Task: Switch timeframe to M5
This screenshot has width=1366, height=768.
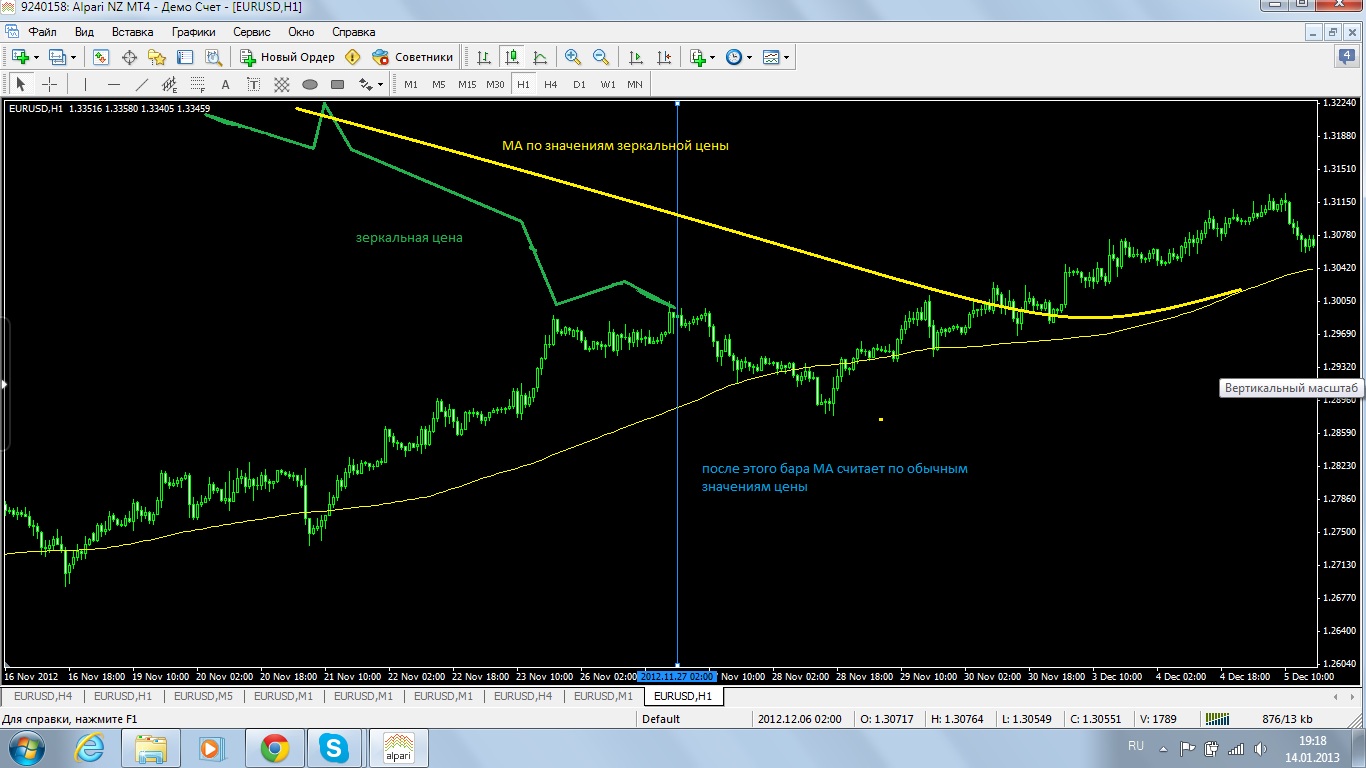Action: [x=438, y=84]
